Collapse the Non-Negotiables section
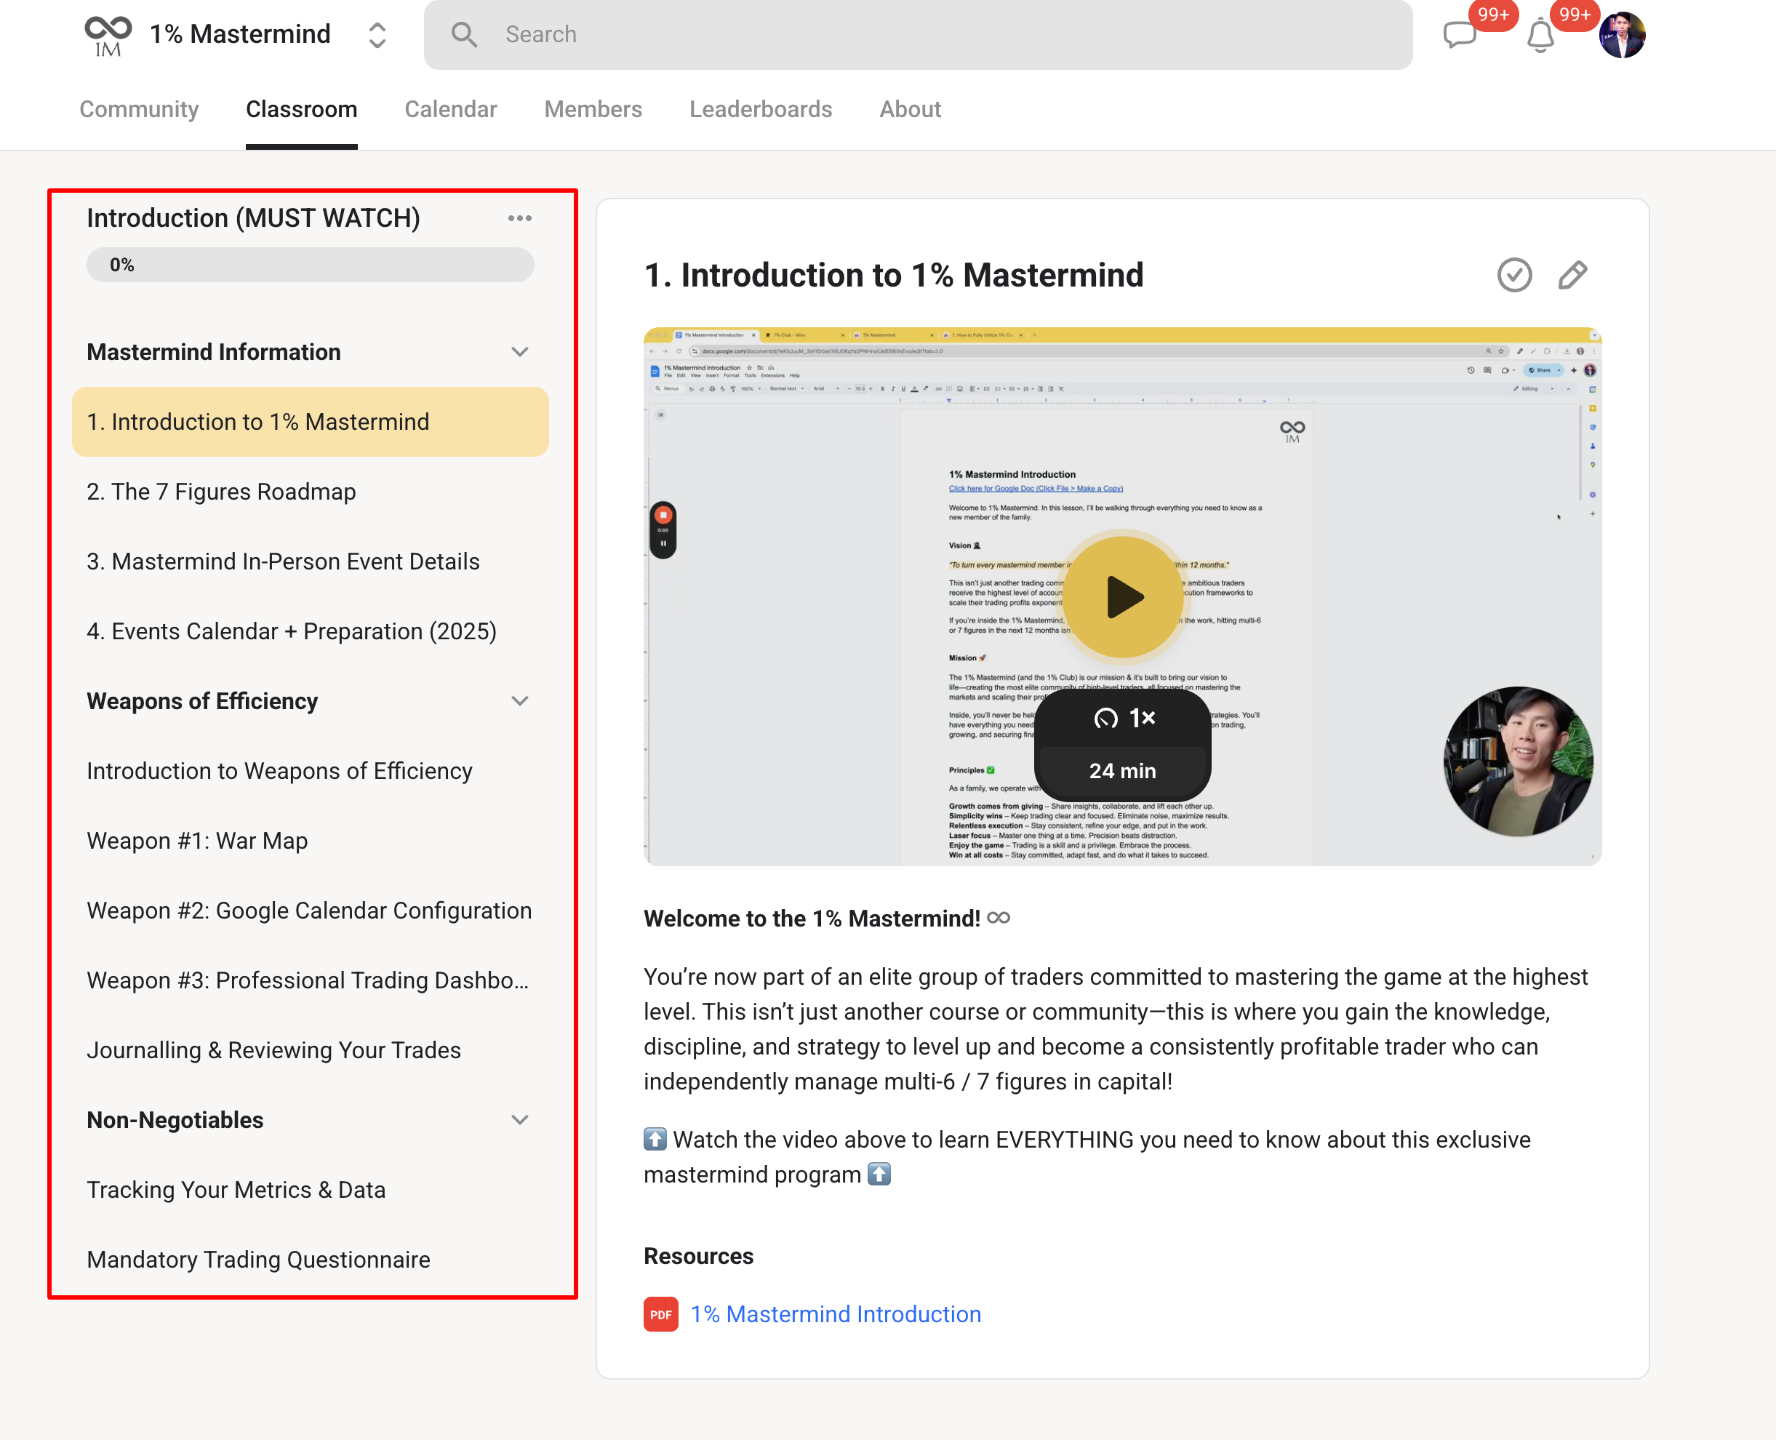This screenshot has height=1440, width=1776. [520, 1120]
